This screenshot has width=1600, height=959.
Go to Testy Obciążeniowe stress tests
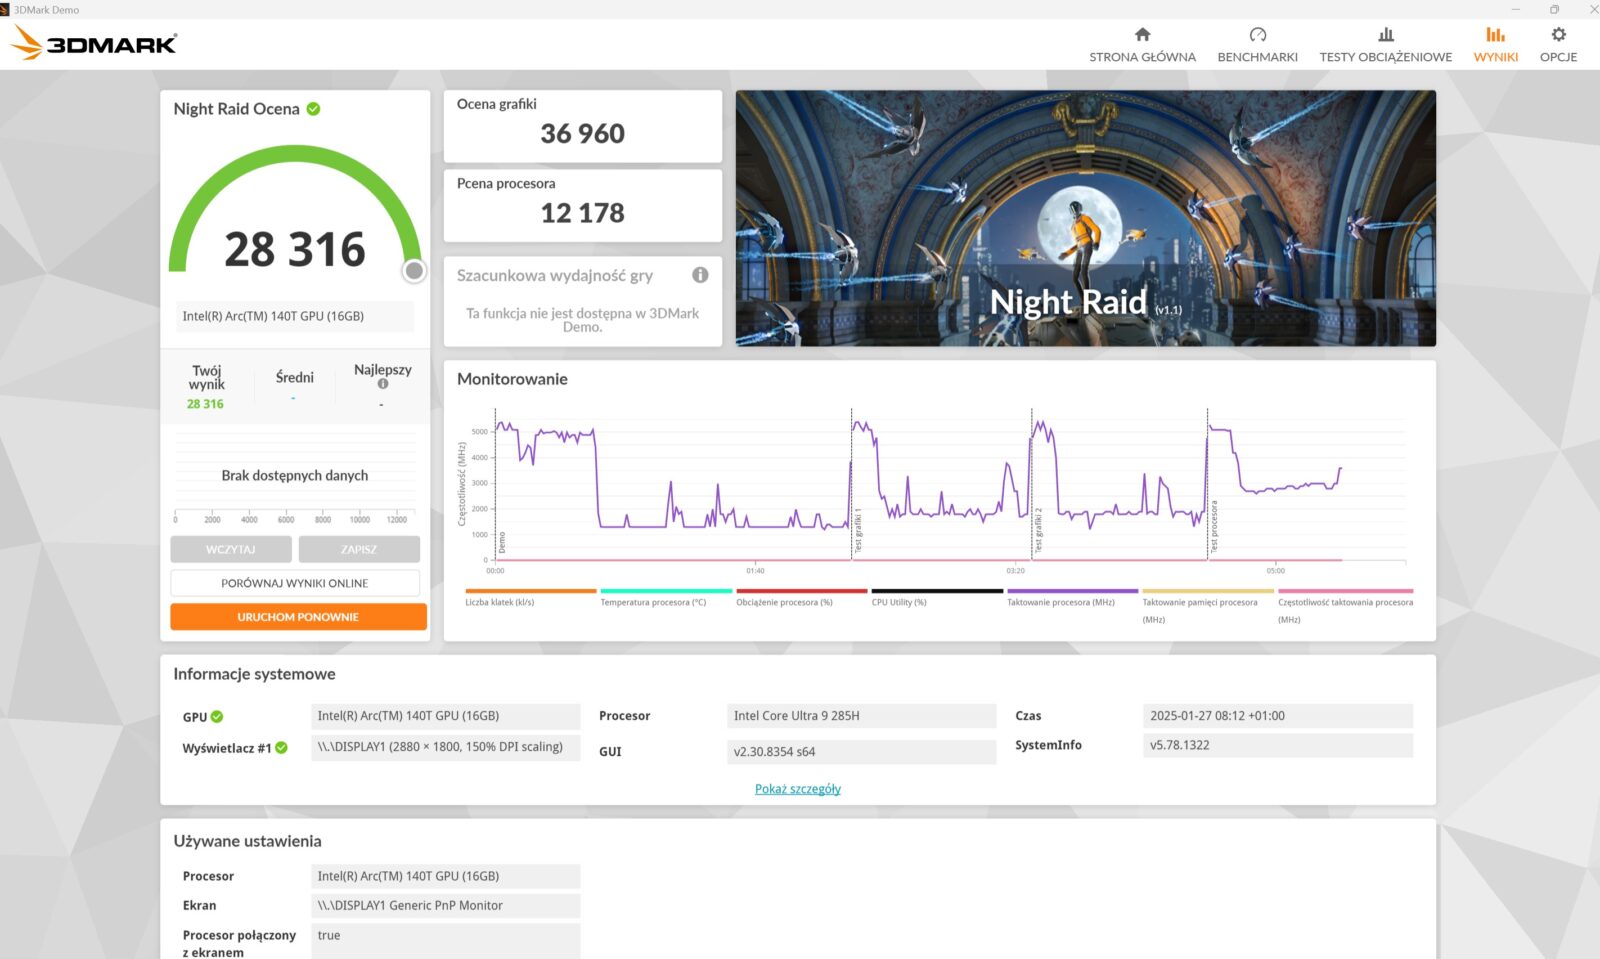(1385, 45)
